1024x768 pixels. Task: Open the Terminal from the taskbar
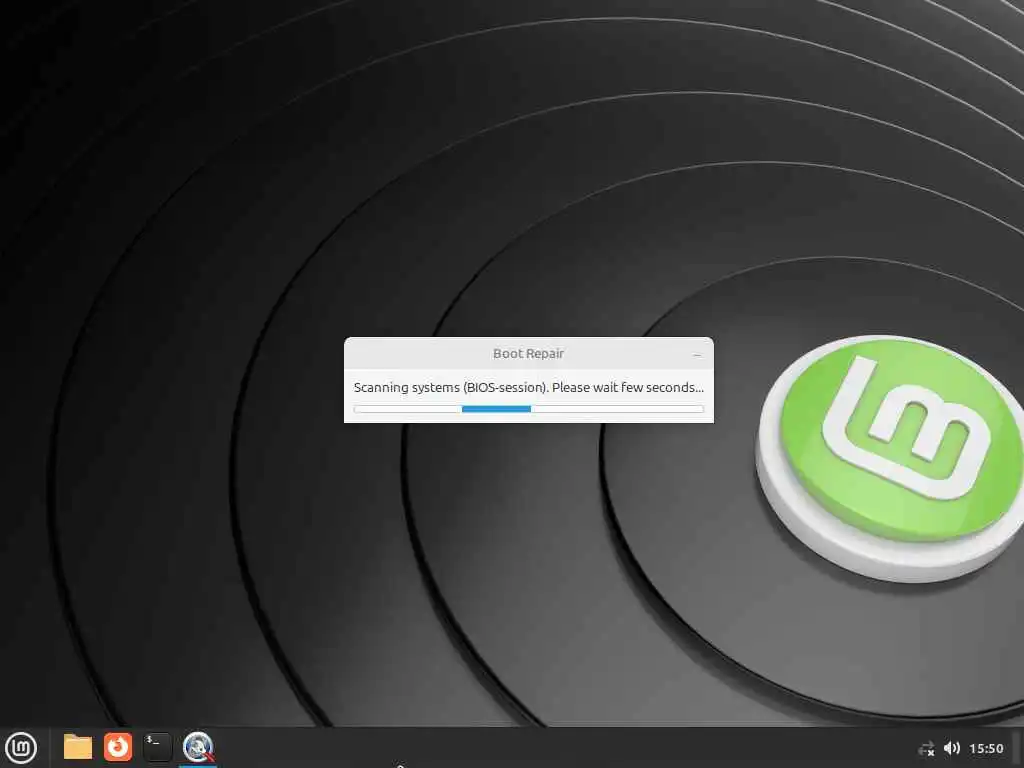pos(157,747)
